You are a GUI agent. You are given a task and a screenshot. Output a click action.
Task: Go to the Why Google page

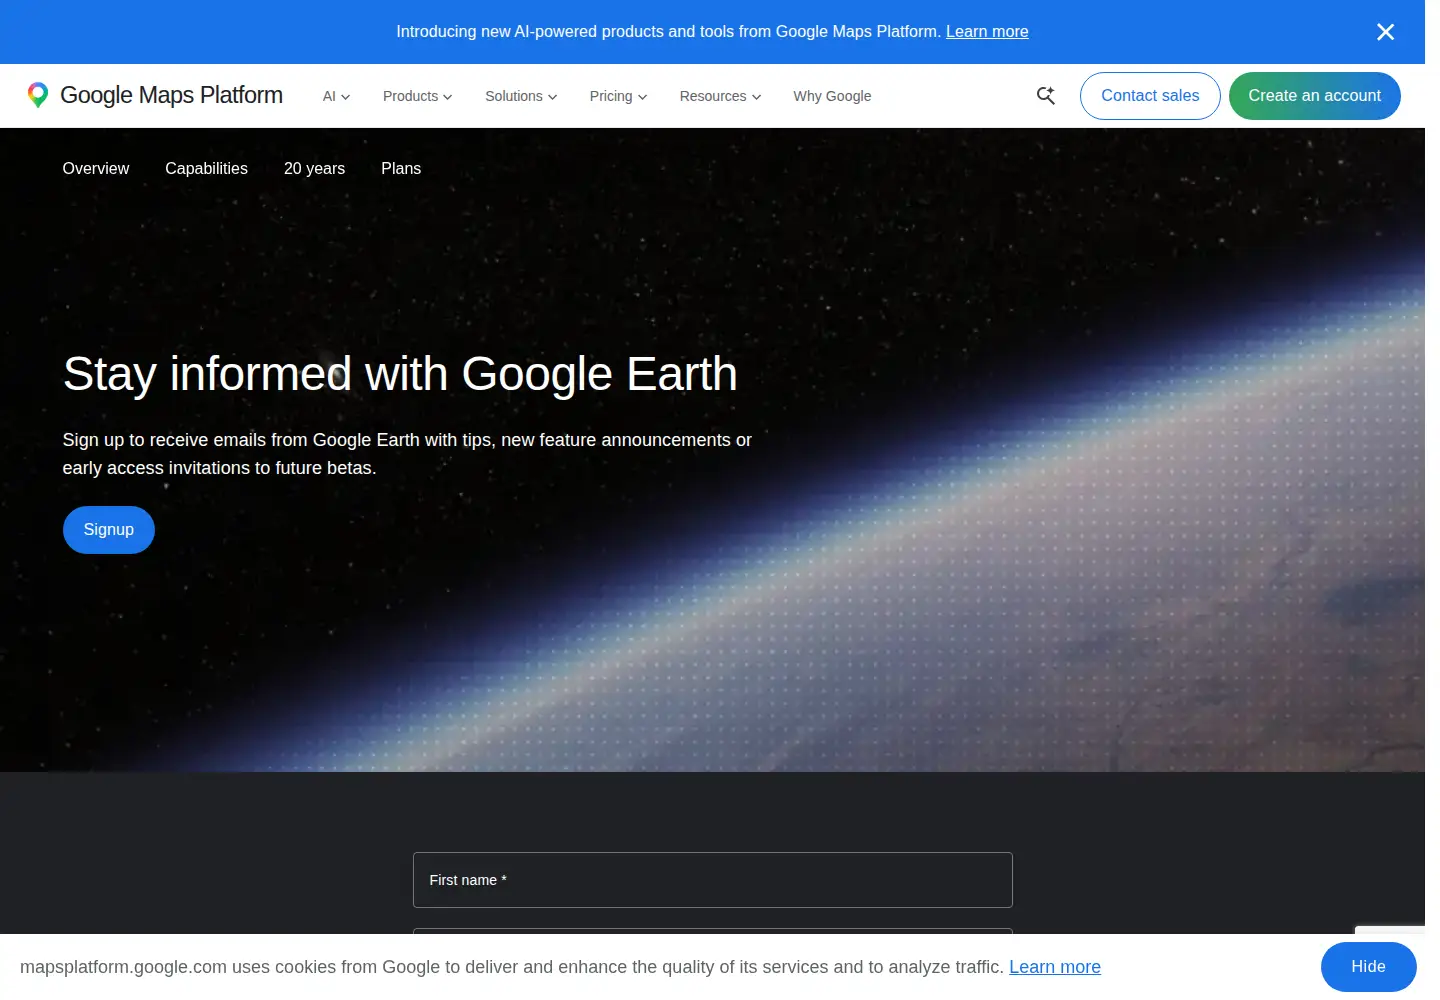tap(832, 96)
